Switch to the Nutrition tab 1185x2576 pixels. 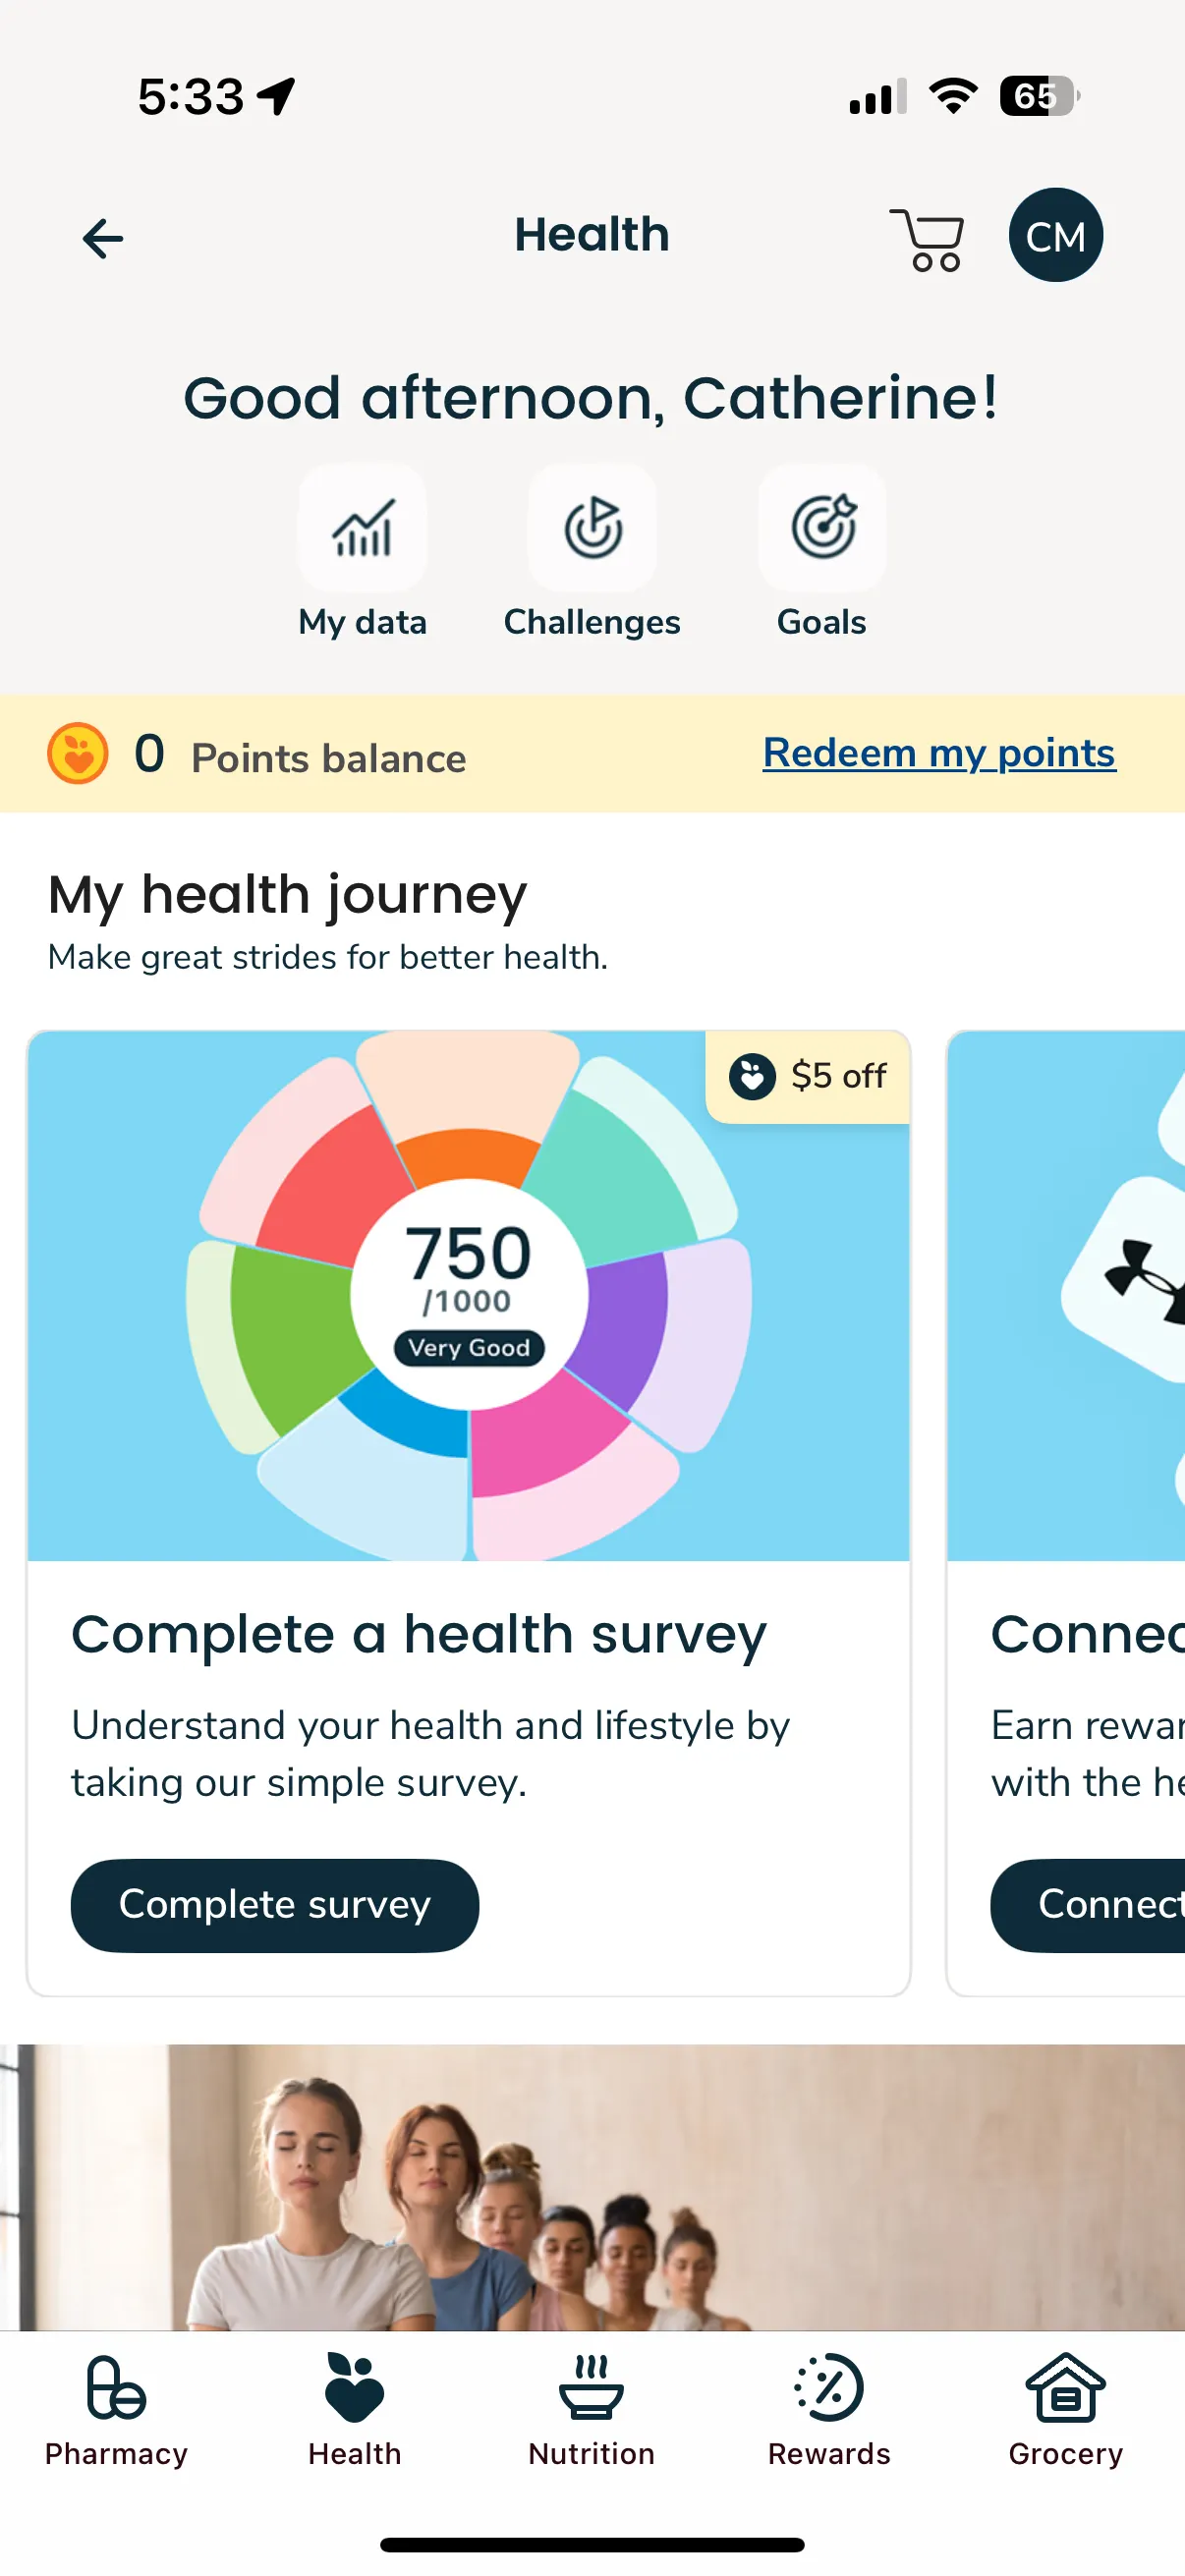[x=591, y=2410]
